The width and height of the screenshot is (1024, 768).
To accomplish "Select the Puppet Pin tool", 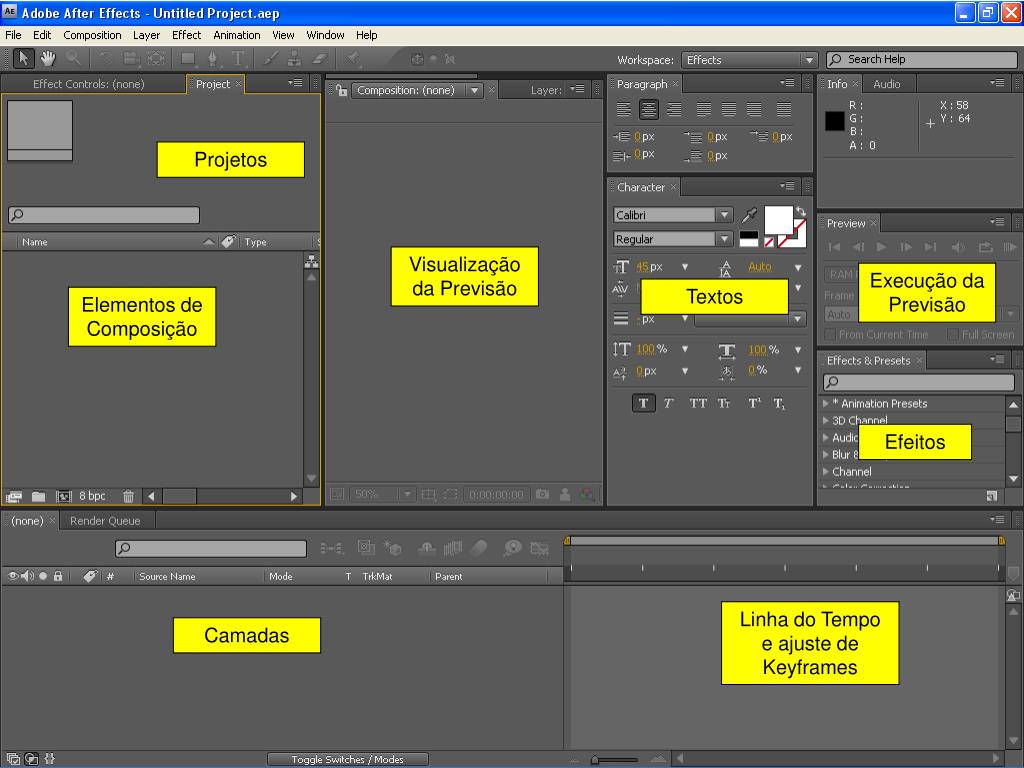I will [x=353, y=59].
